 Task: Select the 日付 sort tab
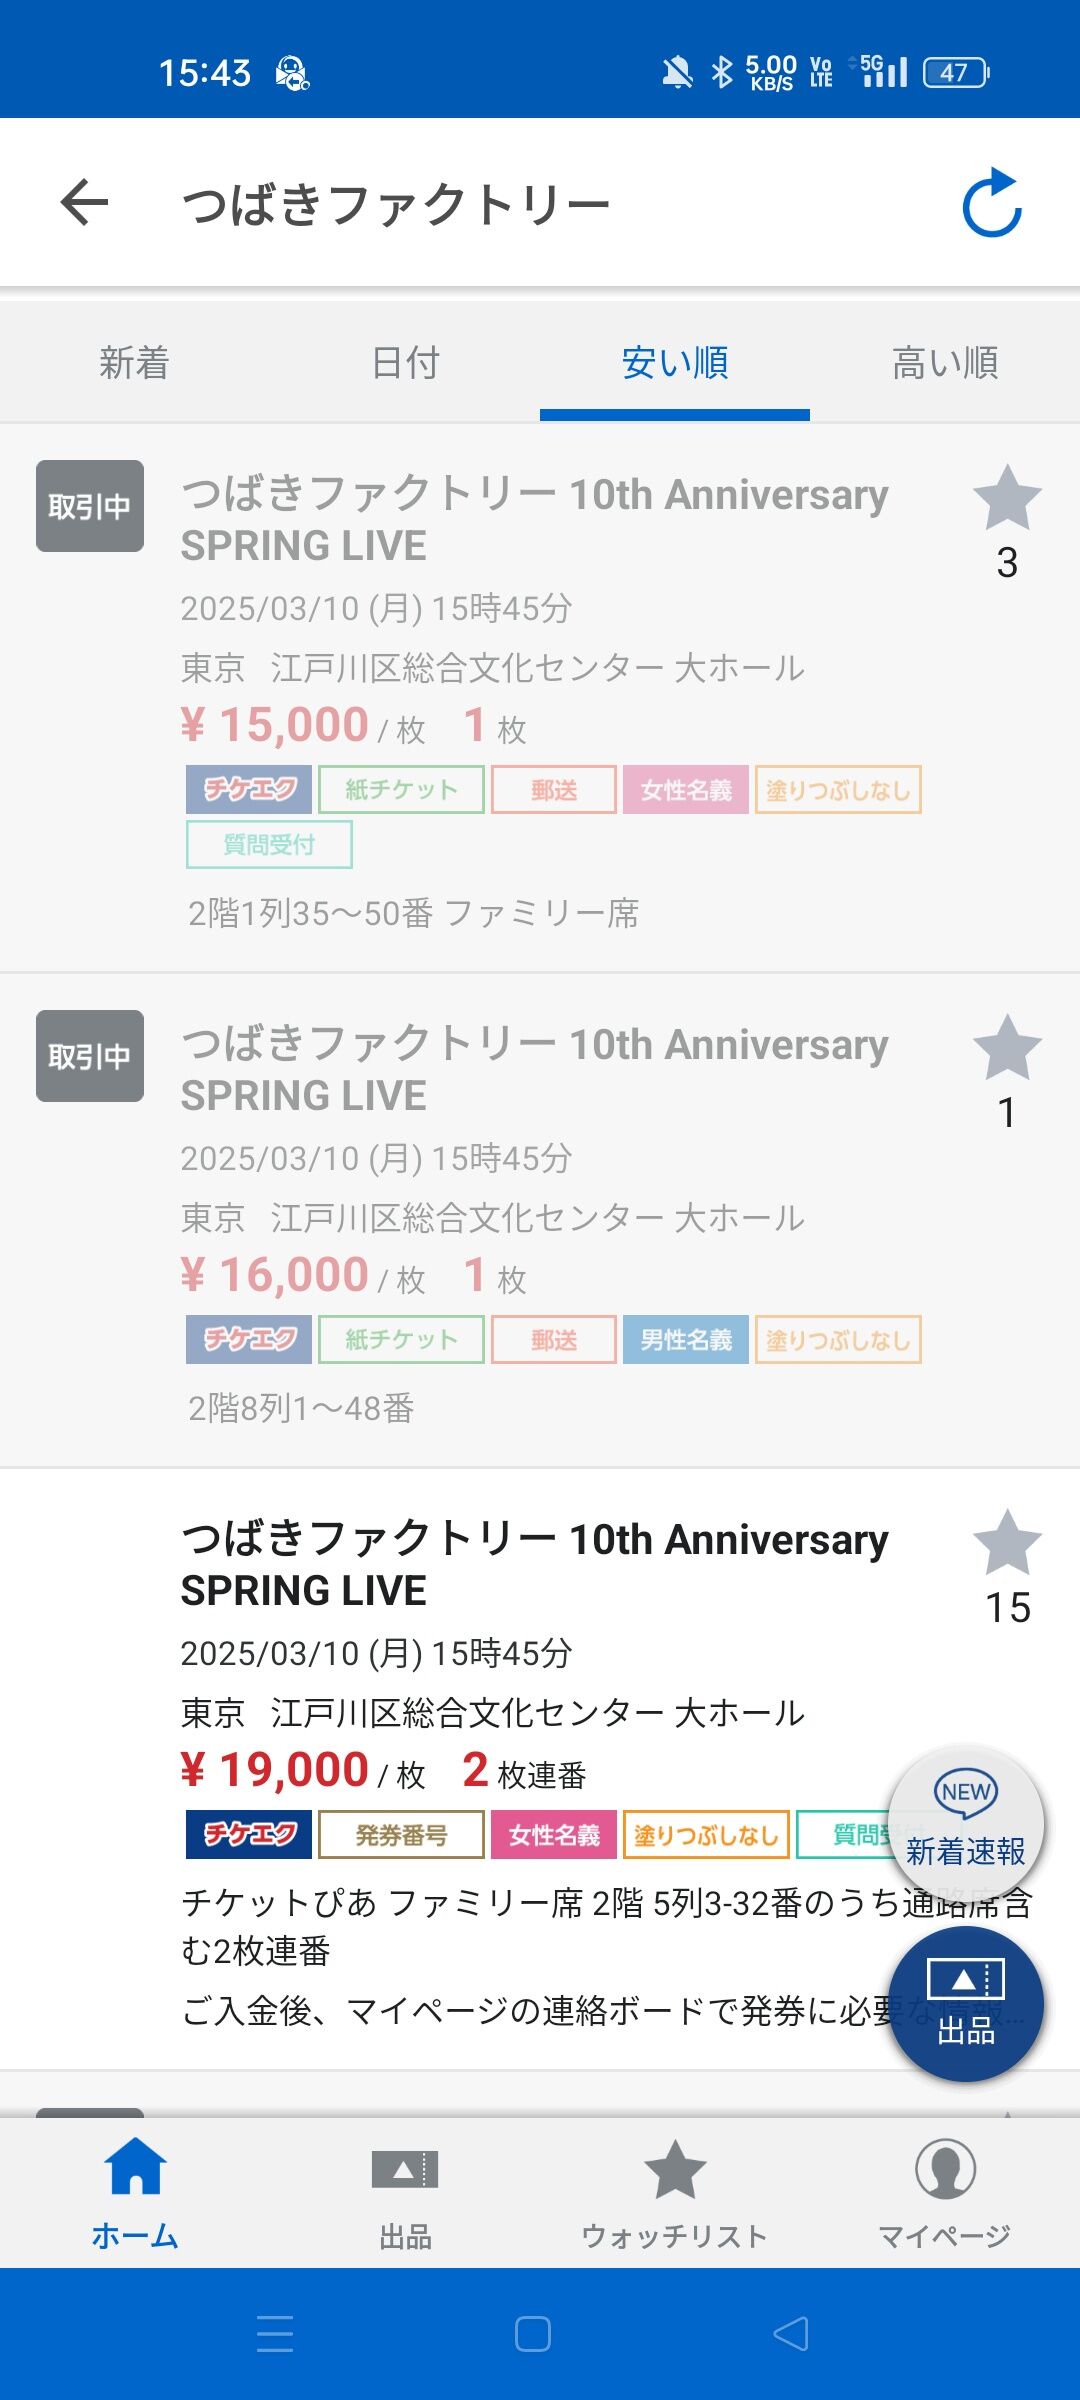point(405,362)
